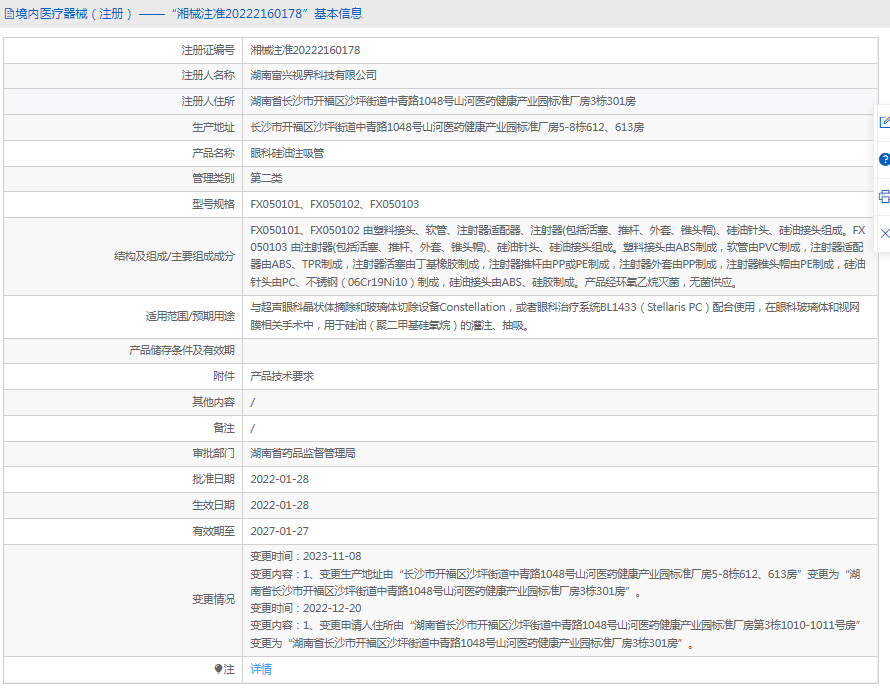Open the 详情 link in the bottom row
Image resolution: width=890 pixels, height=689 pixels.
(x=261, y=669)
